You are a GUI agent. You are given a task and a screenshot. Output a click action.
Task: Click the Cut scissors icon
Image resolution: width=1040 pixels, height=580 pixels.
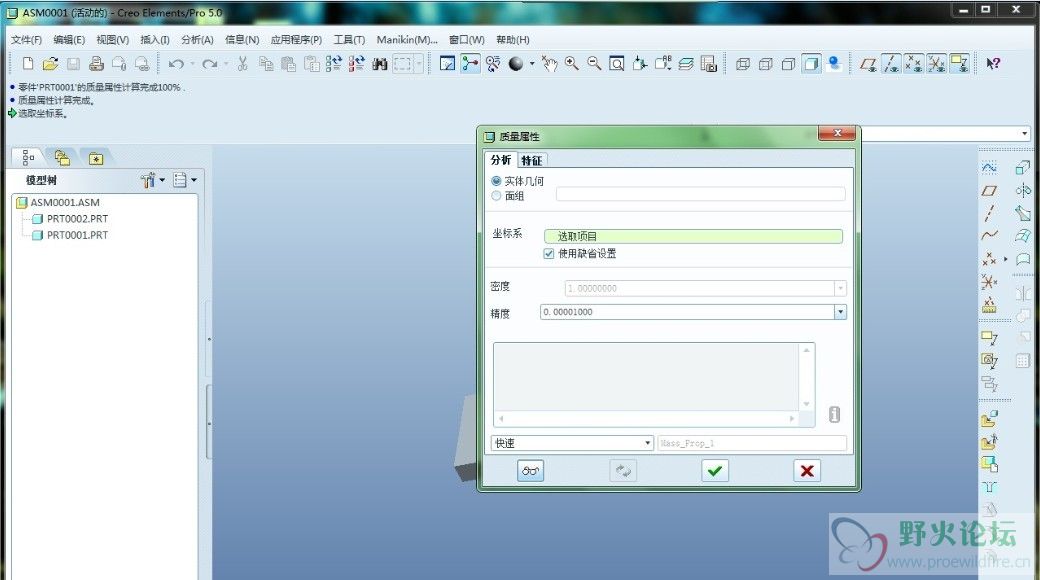(243, 64)
